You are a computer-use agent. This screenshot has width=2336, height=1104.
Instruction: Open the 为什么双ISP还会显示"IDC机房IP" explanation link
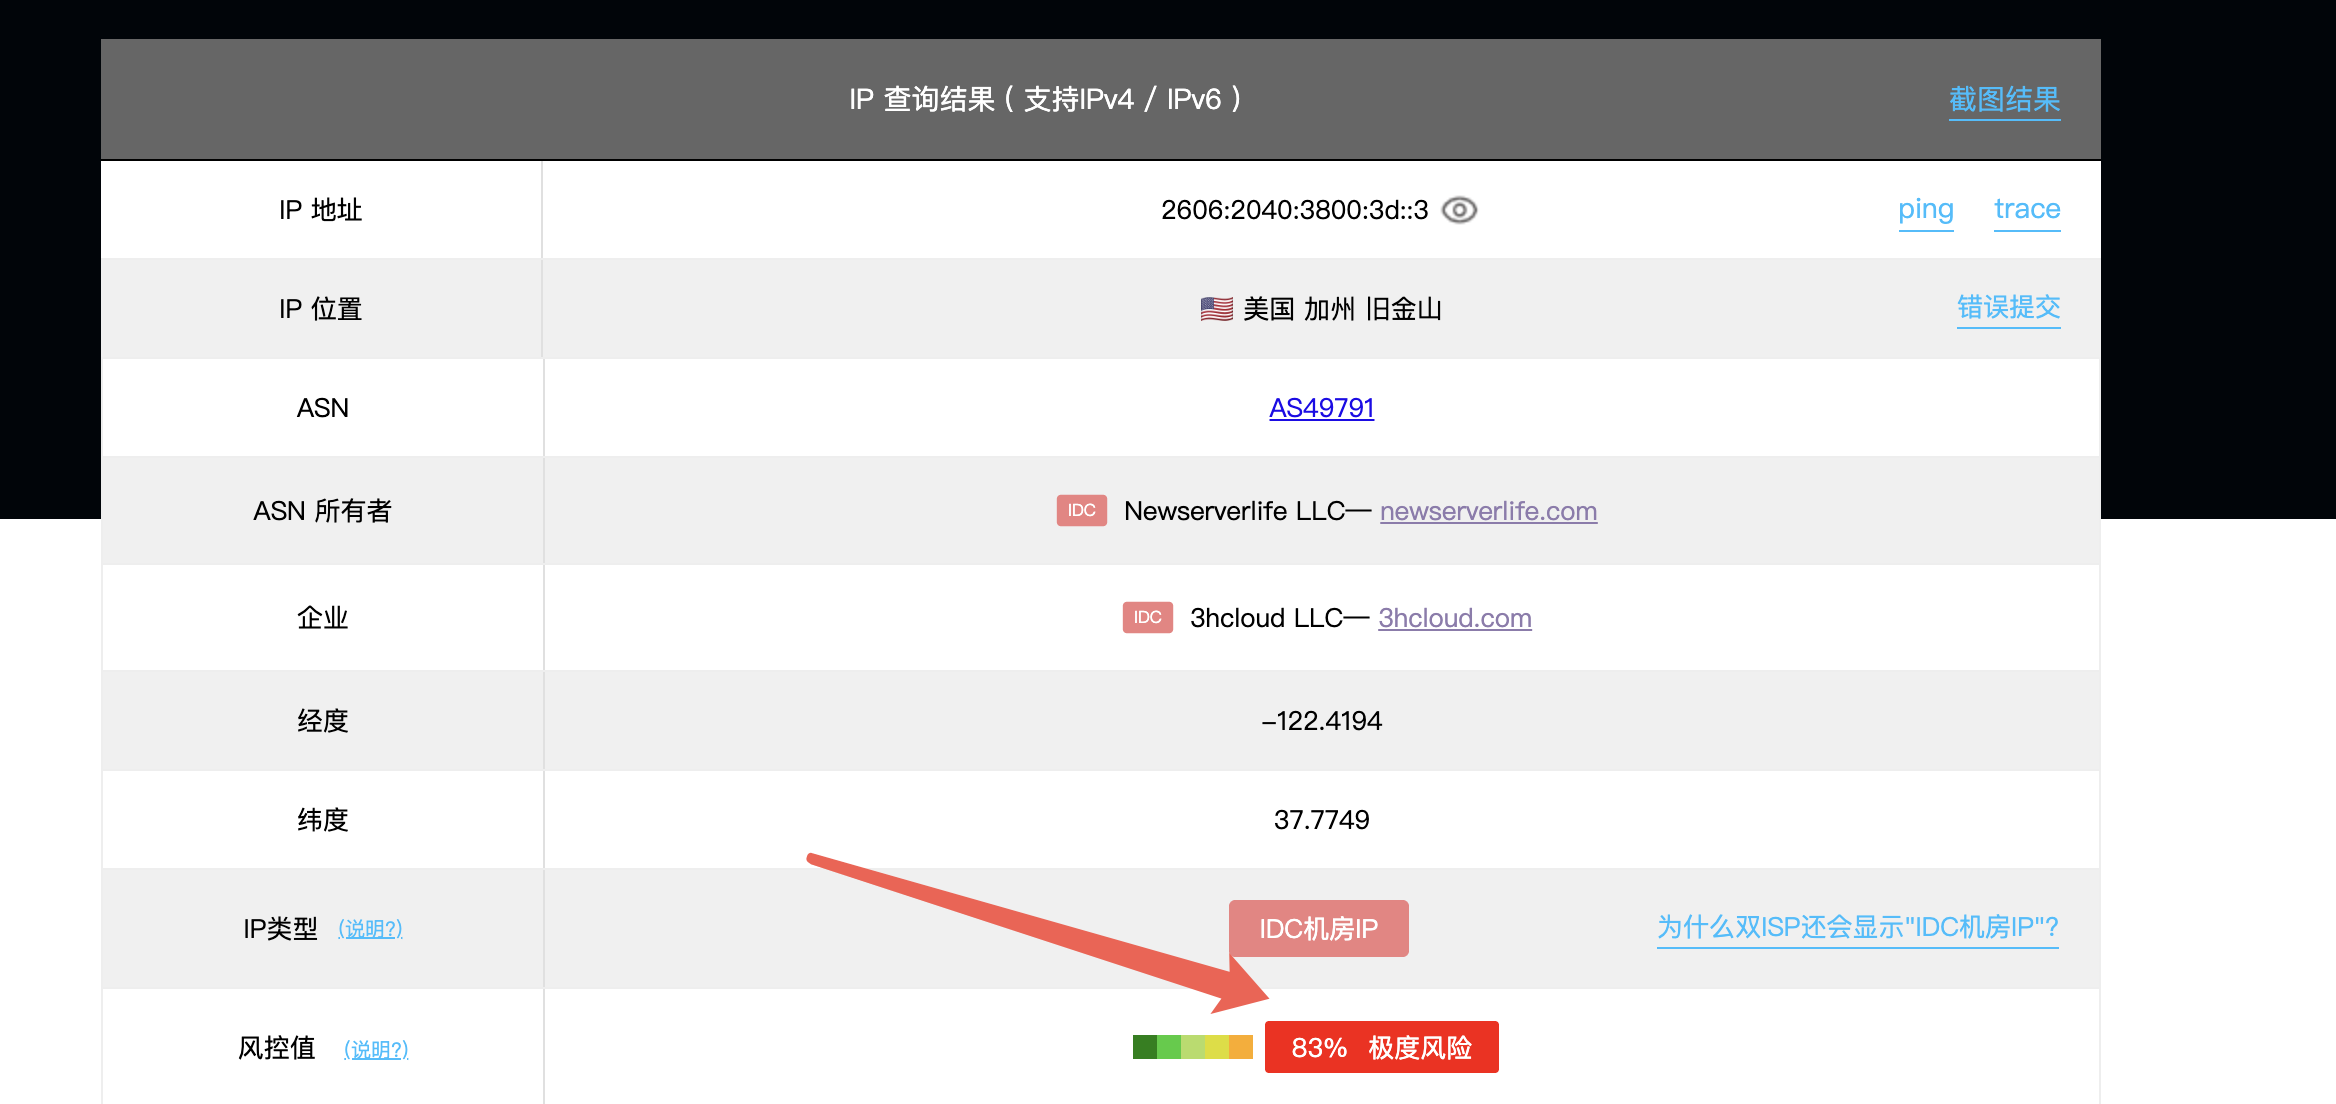click(x=1857, y=927)
